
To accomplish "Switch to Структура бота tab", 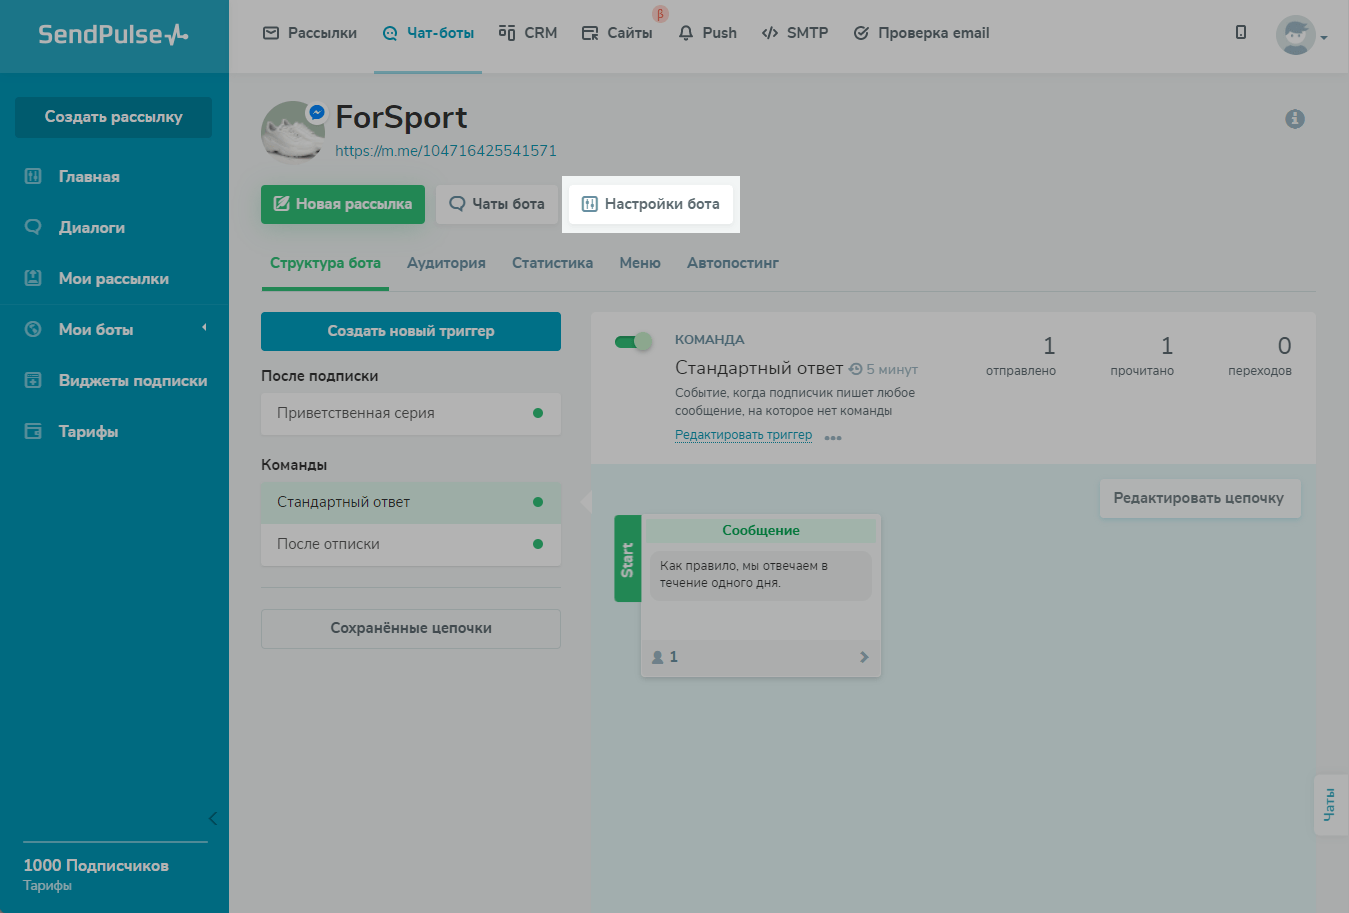I will (325, 264).
